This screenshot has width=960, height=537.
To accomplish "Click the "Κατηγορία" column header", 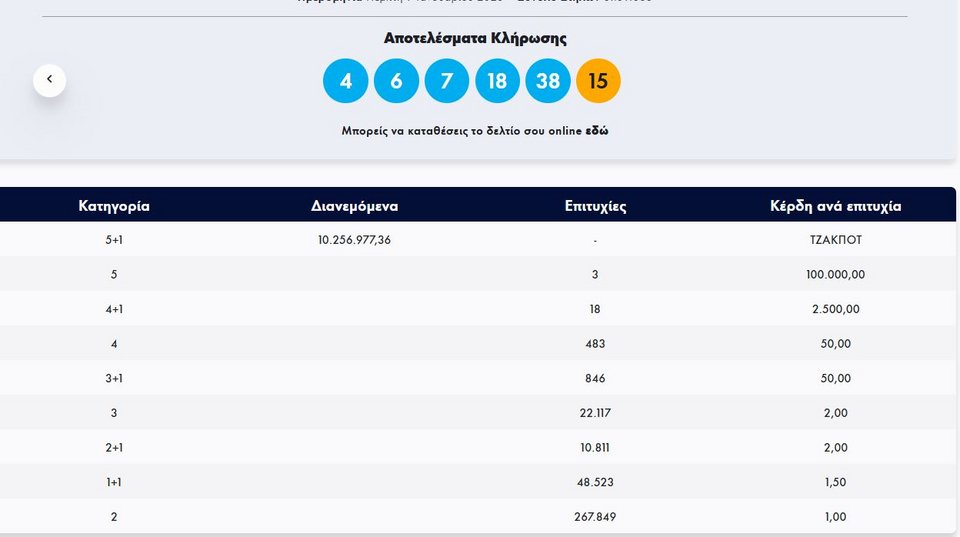I will click(x=114, y=206).
